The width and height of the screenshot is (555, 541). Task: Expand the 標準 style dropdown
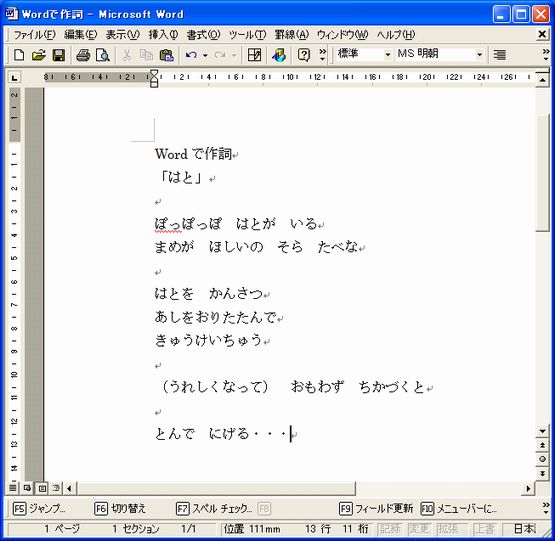click(x=388, y=55)
